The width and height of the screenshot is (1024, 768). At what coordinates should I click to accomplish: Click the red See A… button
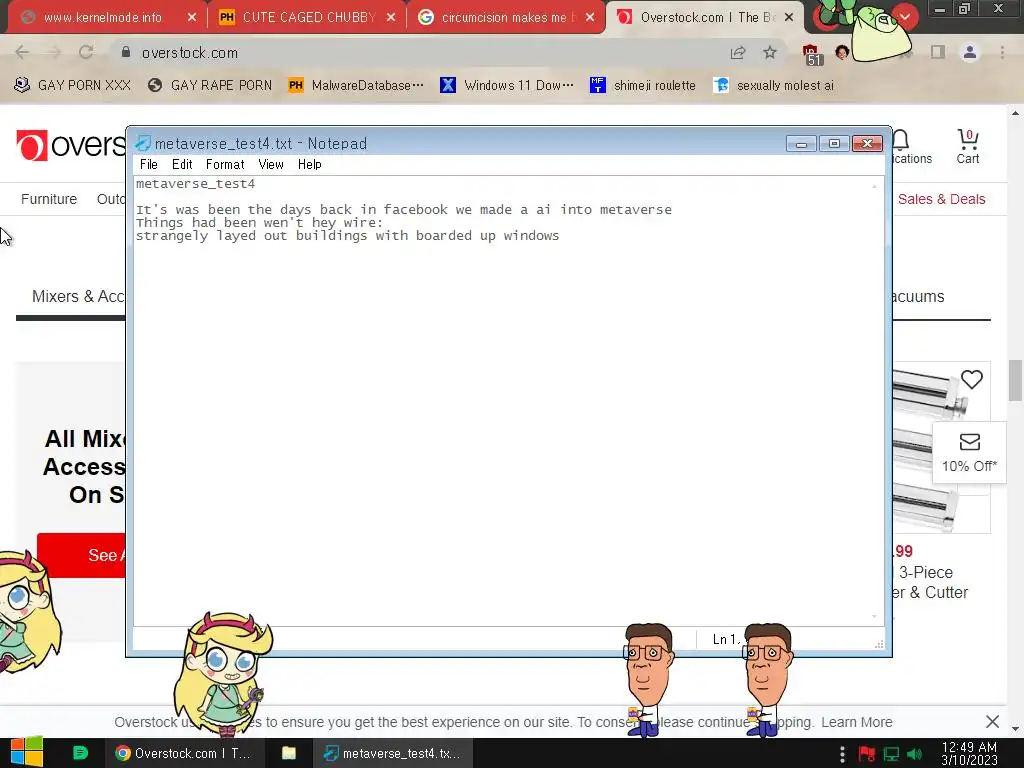coord(82,555)
